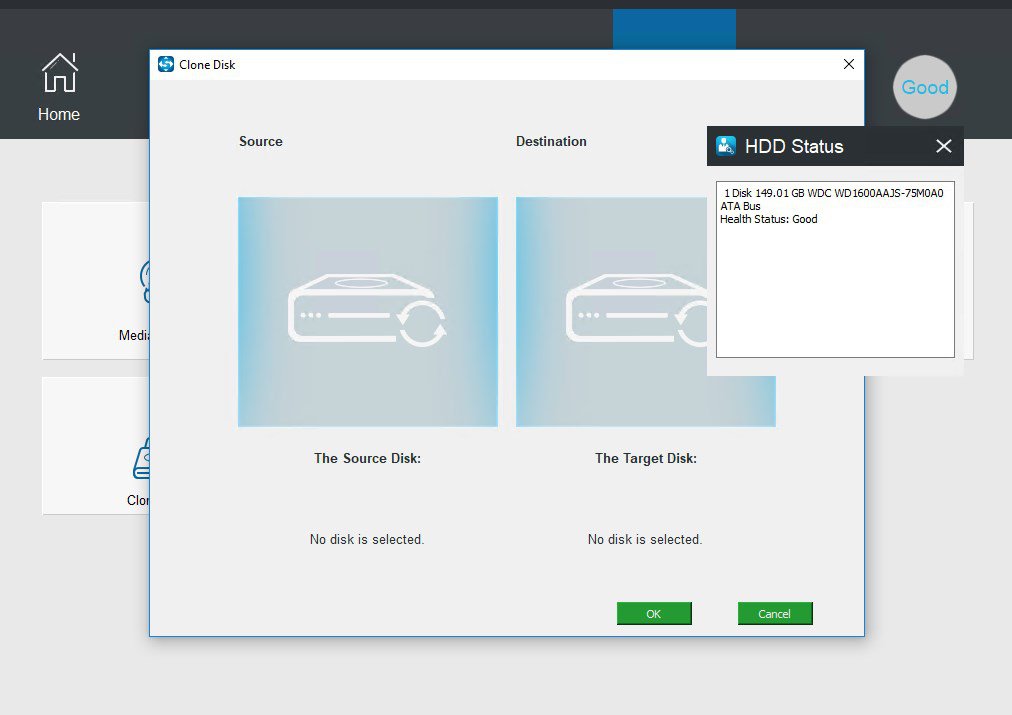
Task: Click the Good health status circle
Action: [924, 87]
